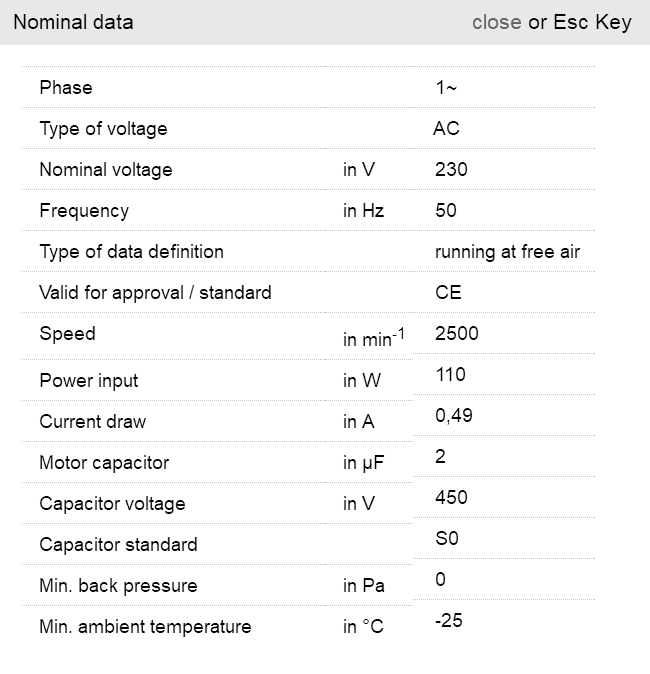Click the in µF unit cell
The width and height of the screenshot is (650, 674).
click(364, 463)
